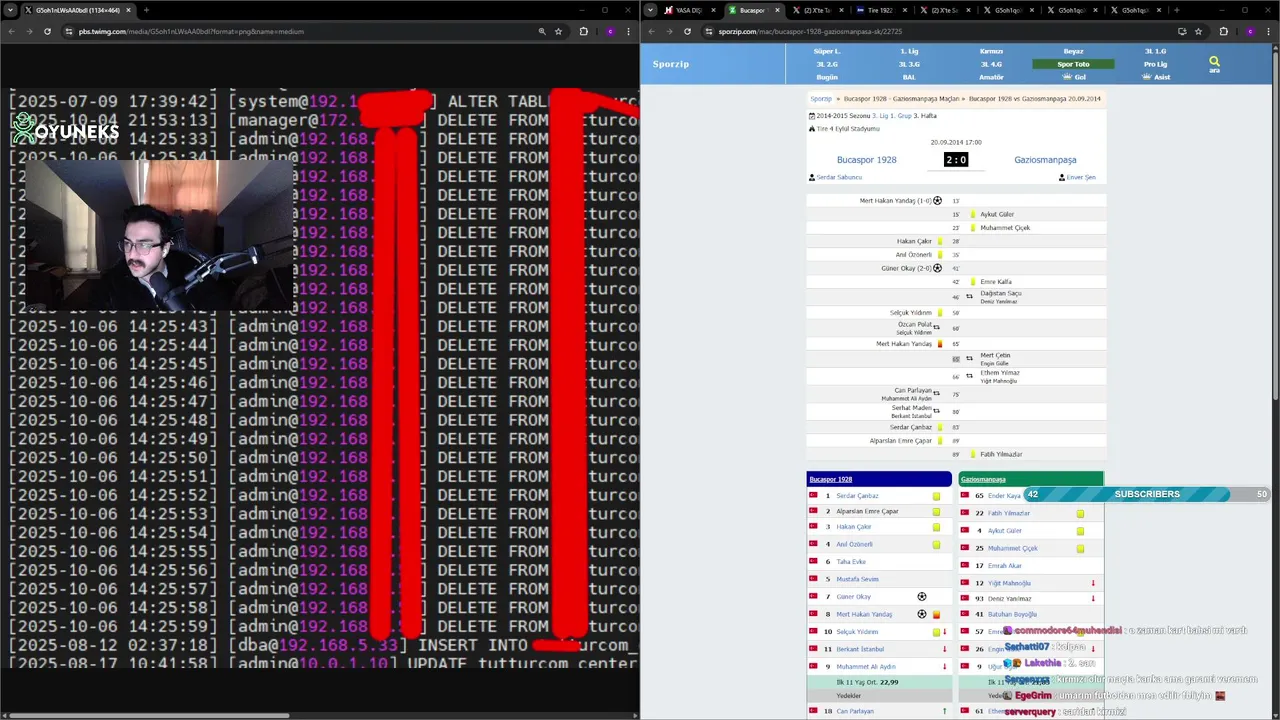Click the 3. Lig 1. Grup season link

coord(891,116)
